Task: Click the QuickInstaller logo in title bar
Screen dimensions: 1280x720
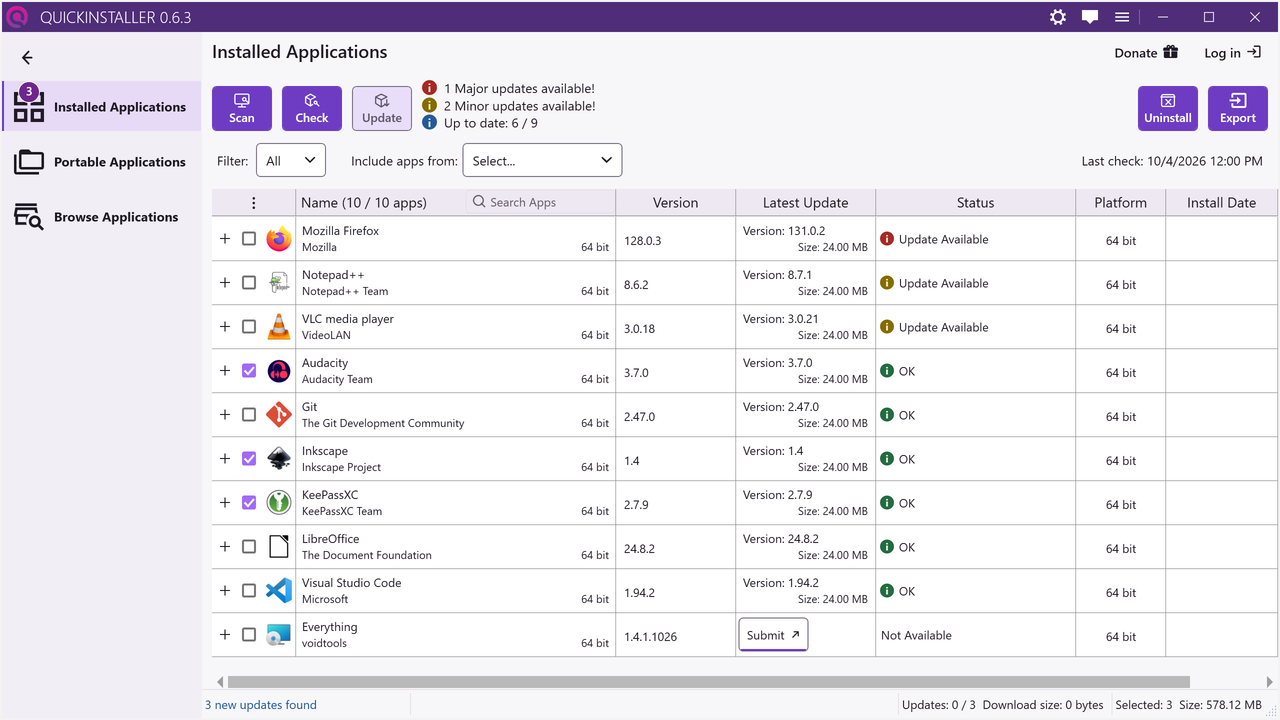Action: tap(16, 17)
